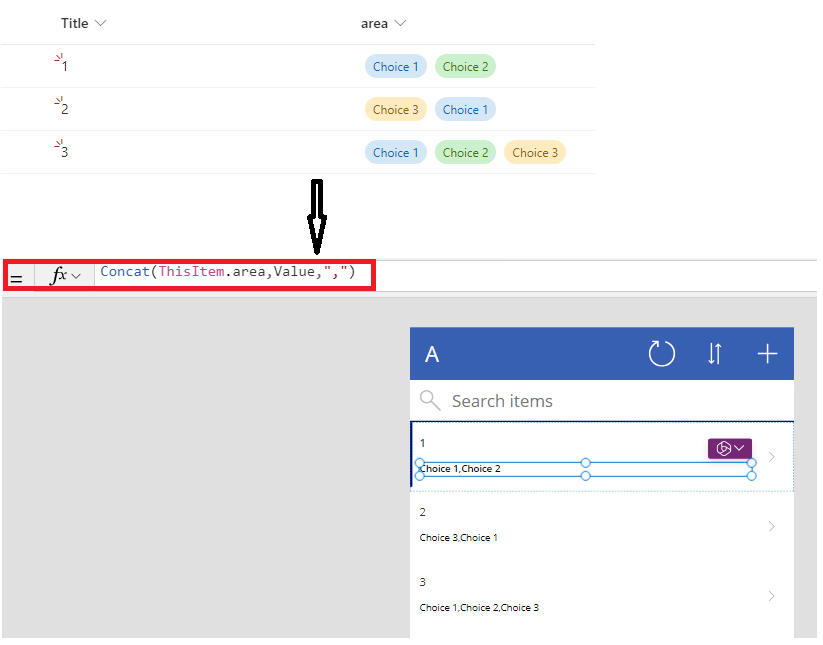823x645 pixels.
Task: Click the plus icon to add a new item
Action: [767, 354]
